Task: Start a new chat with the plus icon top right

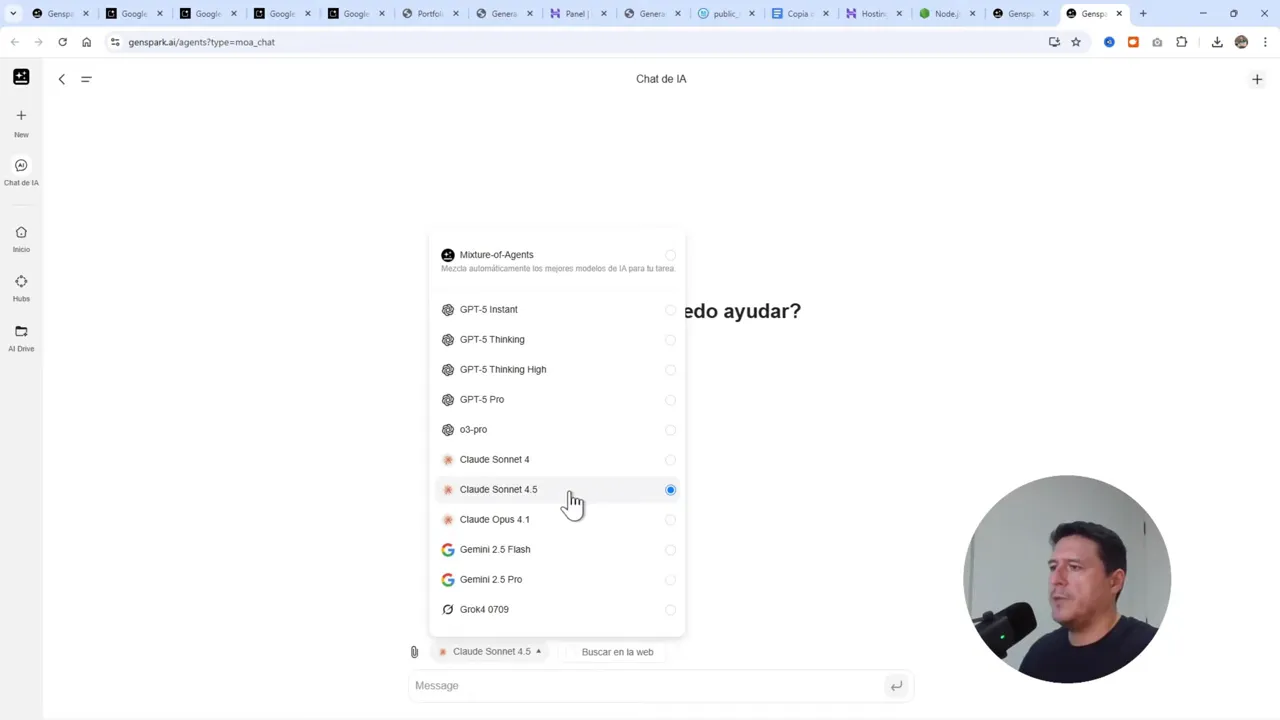Action: tap(1257, 78)
